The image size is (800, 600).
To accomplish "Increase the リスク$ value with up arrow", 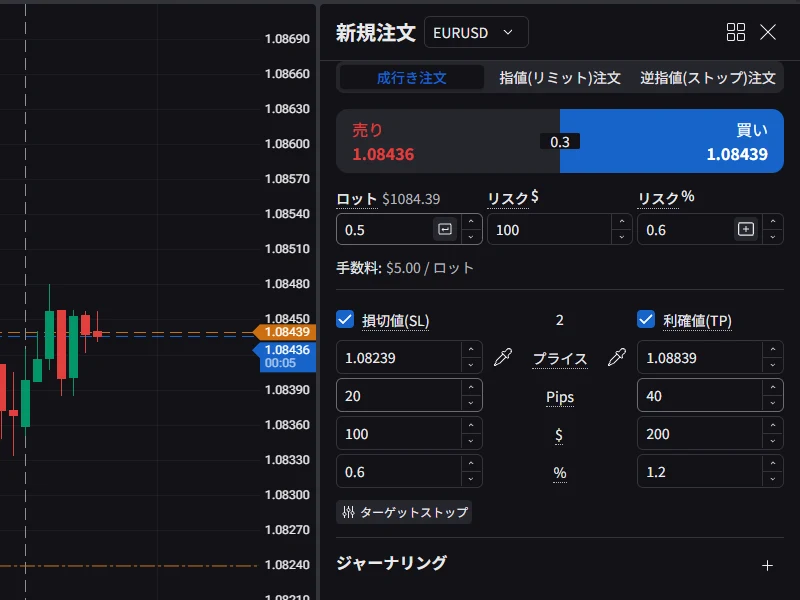I will point(621,221).
